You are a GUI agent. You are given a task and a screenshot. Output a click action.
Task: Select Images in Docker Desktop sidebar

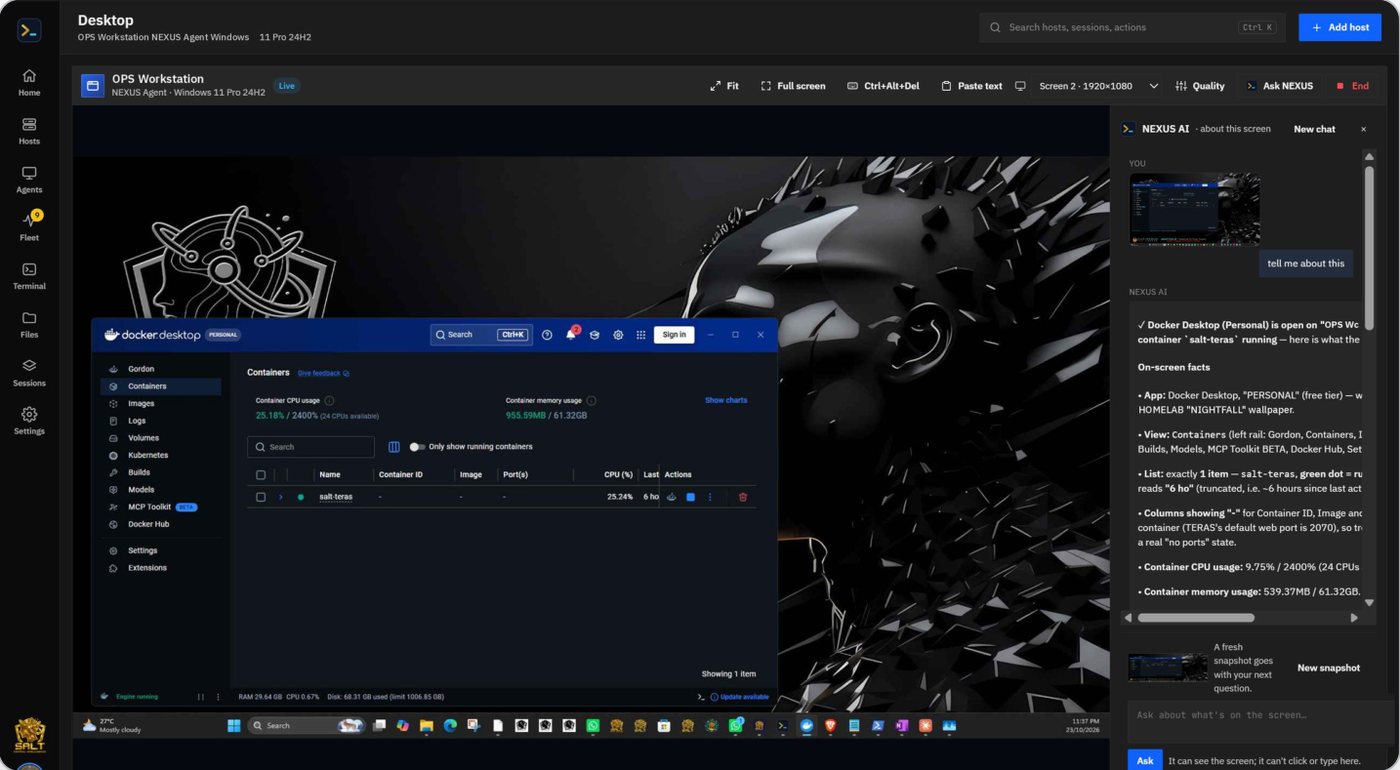coord(141,403)
